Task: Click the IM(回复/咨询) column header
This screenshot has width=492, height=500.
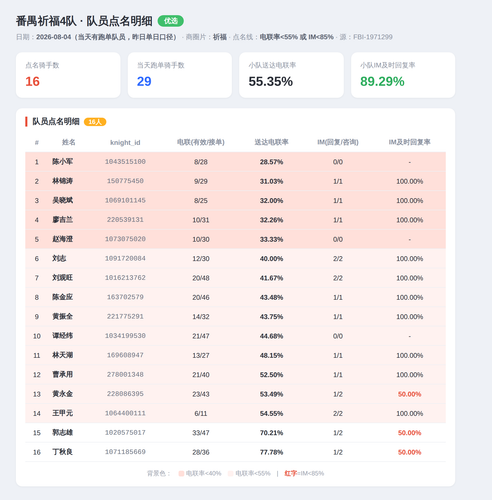Action: [338, 142]
